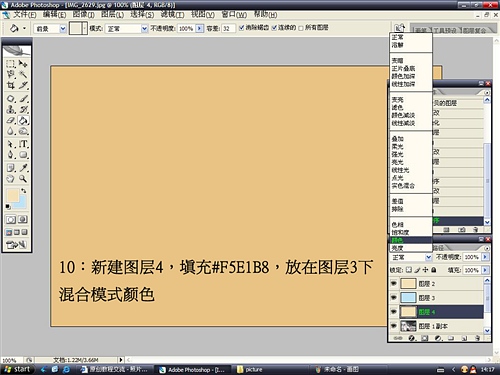Select the Eyedropper tool
Image resolution: width=500 pixels, height=375 pixels.
23,168
